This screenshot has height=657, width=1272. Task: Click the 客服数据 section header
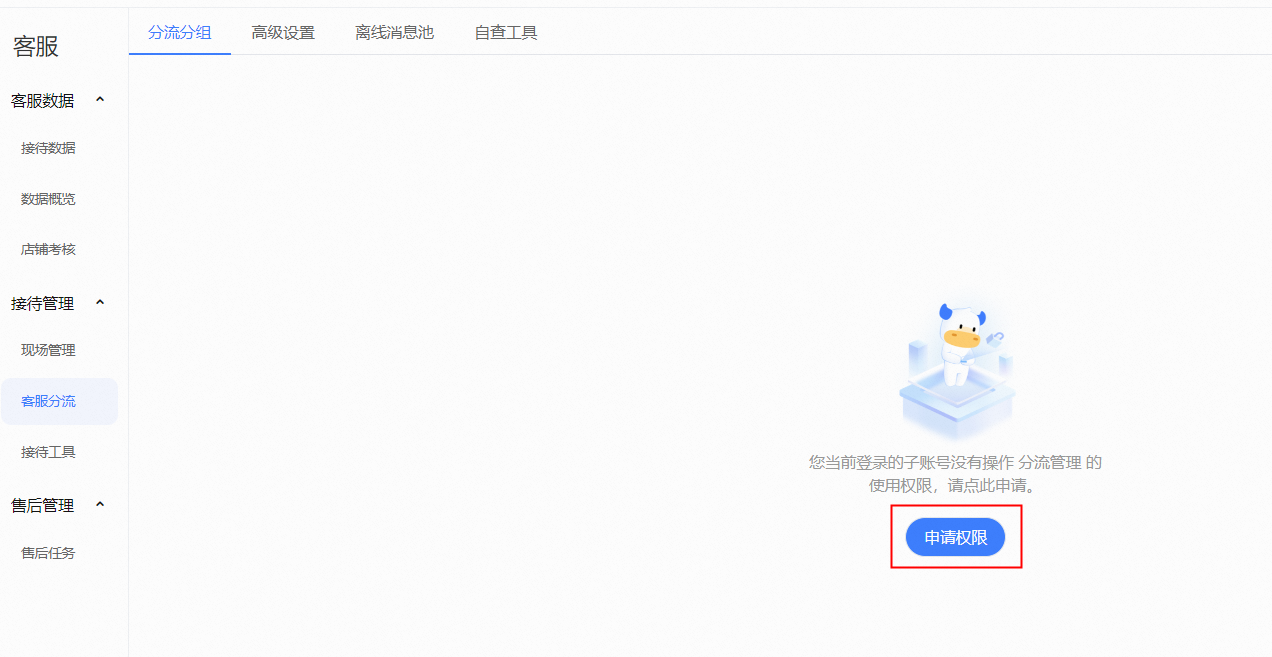click(42, 101)
